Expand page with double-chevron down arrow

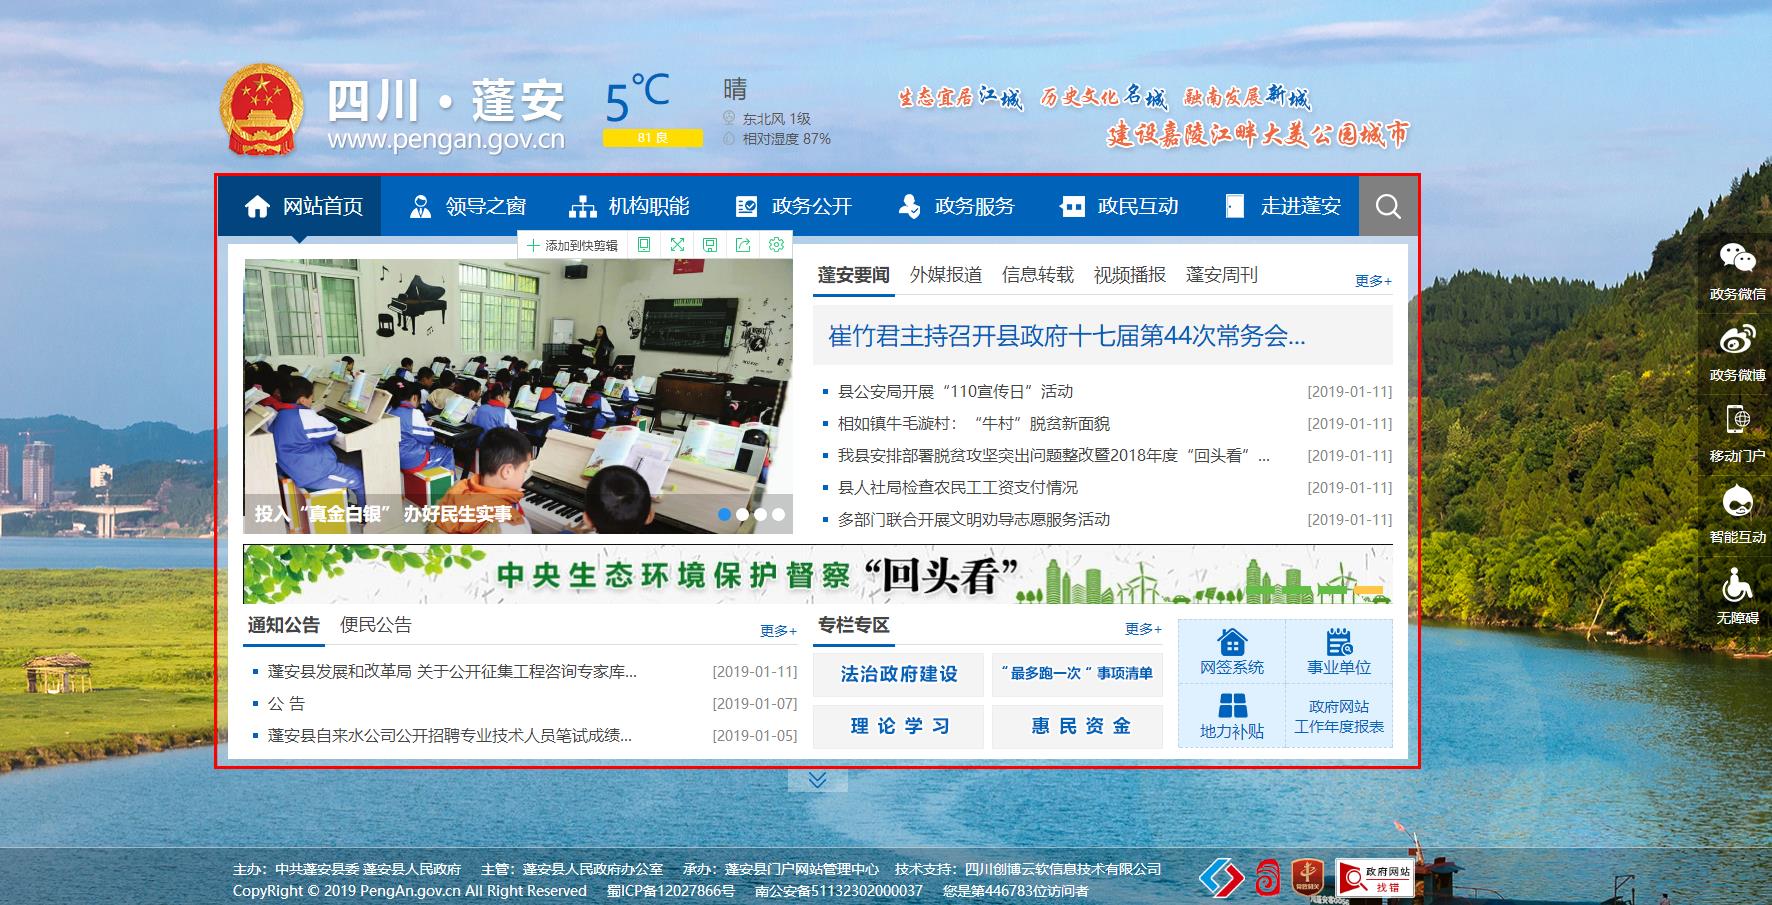(x=817, y=780)
